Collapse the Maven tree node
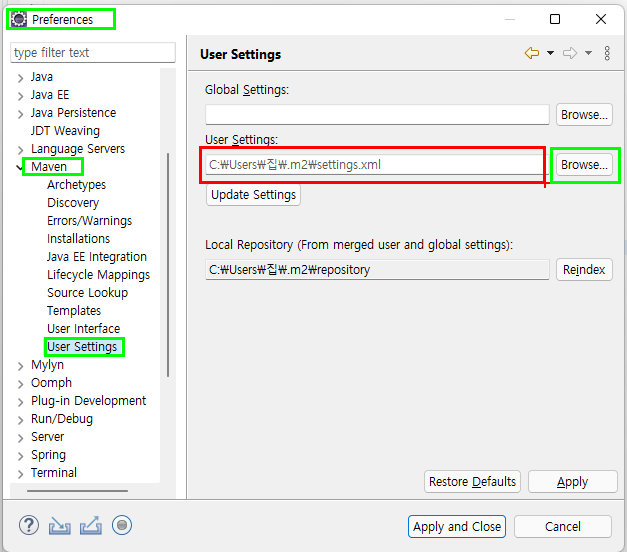The height and width of the screenshot is (552, 627). pyautogui.click(x=19, y=167)
